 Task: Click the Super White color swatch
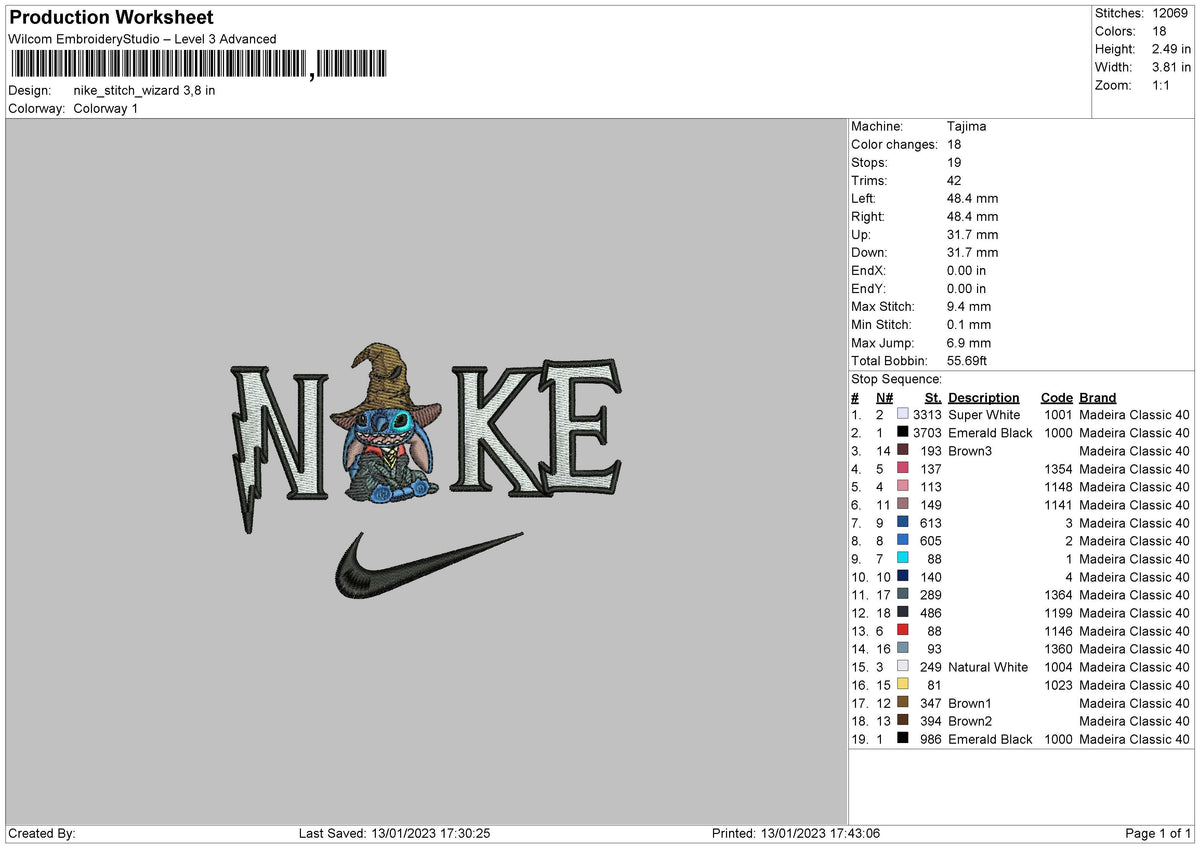pos(903,414)
